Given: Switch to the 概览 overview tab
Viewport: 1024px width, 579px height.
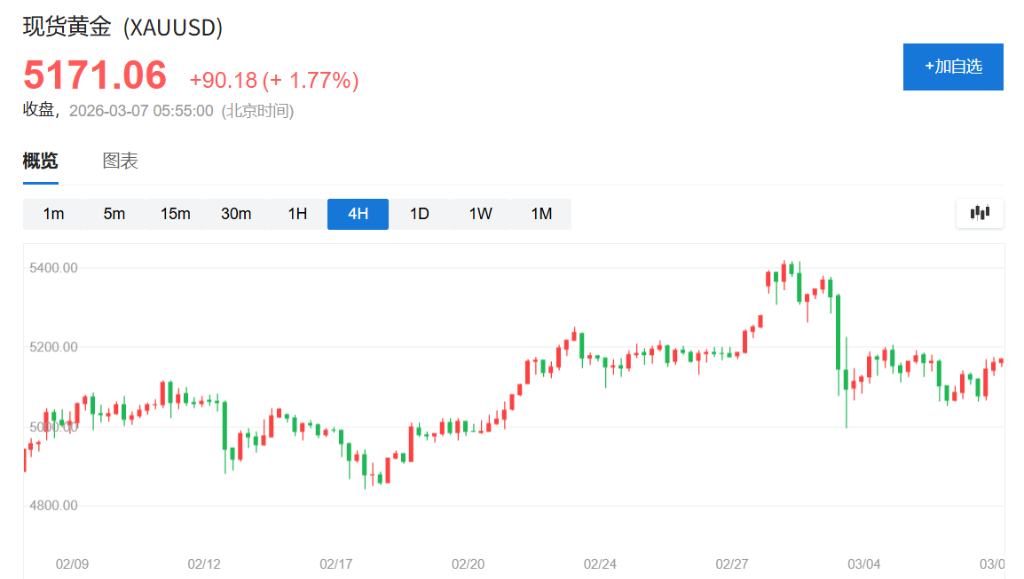Looking at the screenshot, I should click(40, 161).
